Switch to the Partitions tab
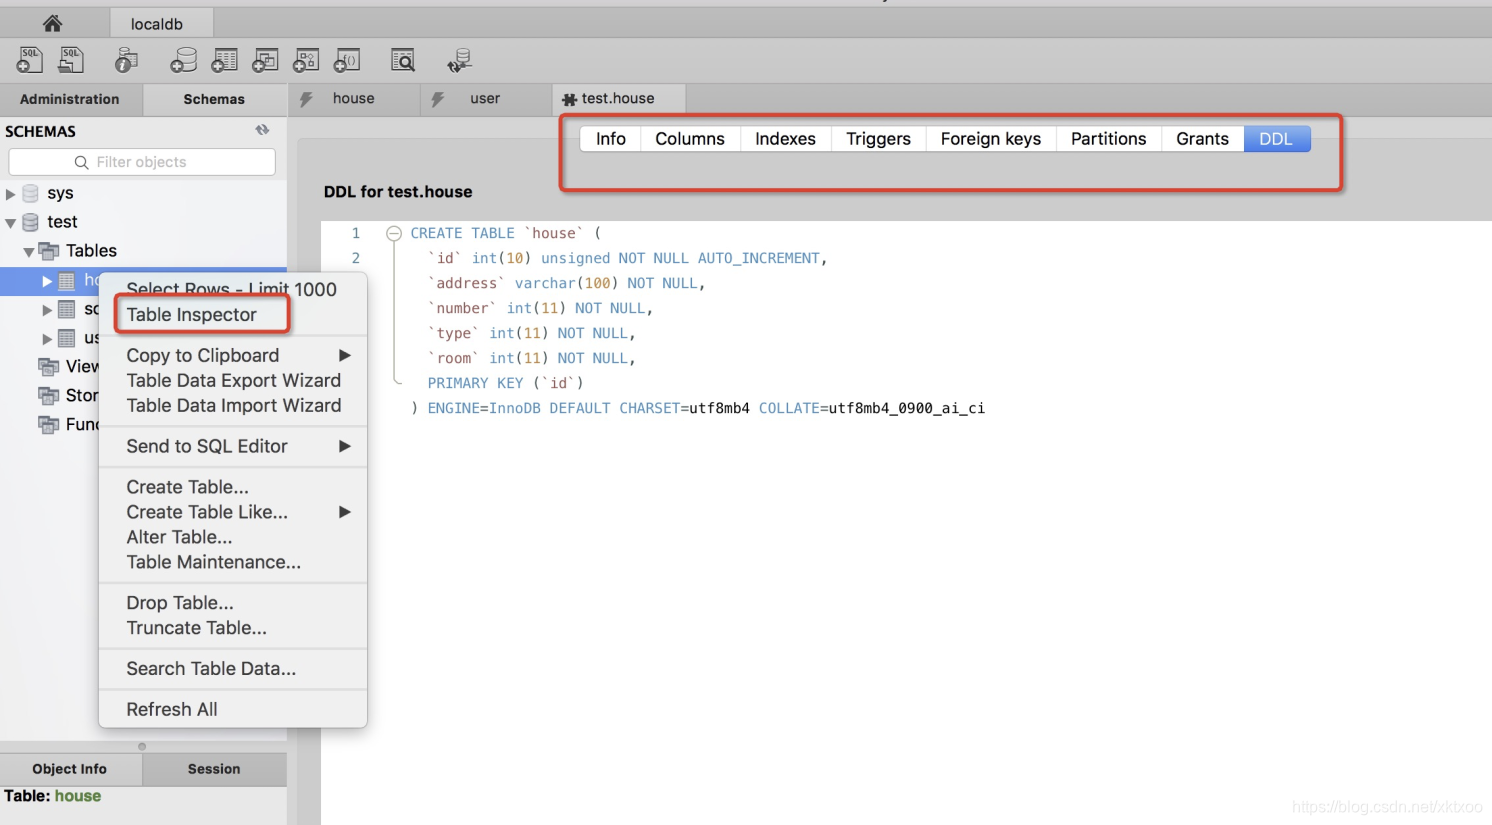The height and width of the screenshot is (825, 1492). pyautogui.click(x=1108, y=139)
